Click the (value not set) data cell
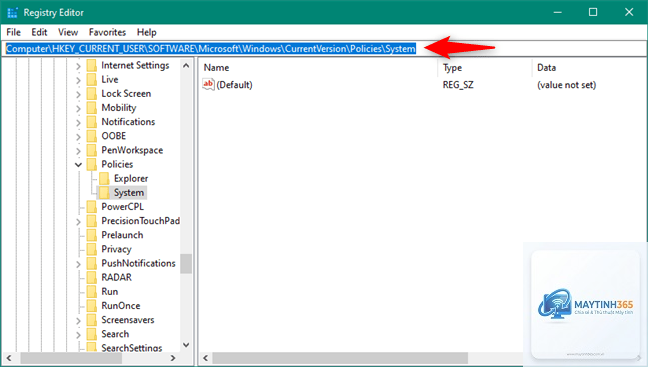The width and height of the screenshot is (648, 367). [567, 85]
